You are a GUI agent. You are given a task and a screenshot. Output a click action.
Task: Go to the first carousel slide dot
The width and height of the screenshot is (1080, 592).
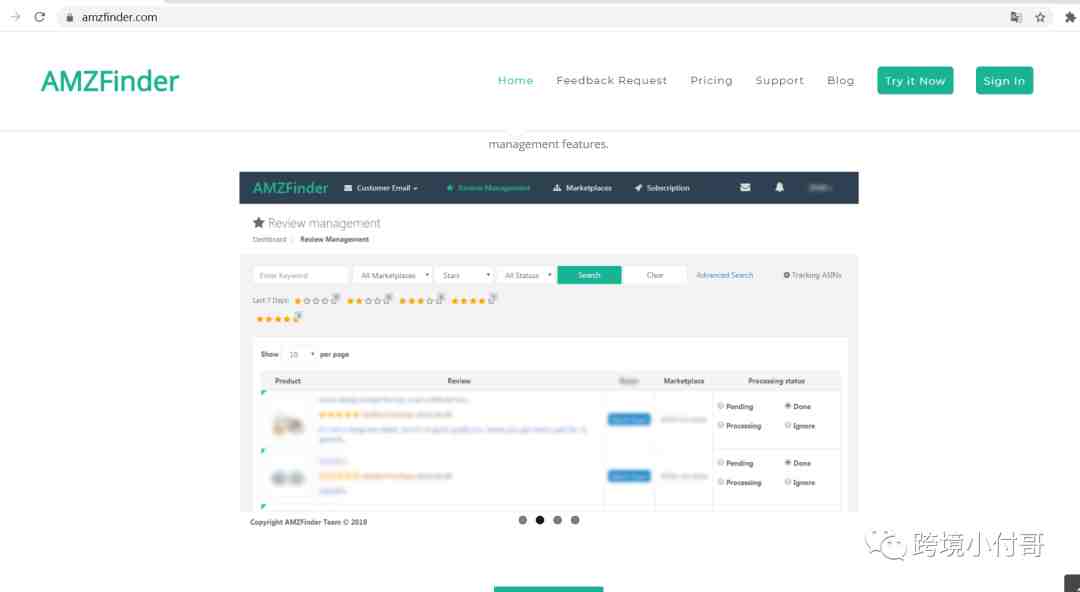pos(523,520)
